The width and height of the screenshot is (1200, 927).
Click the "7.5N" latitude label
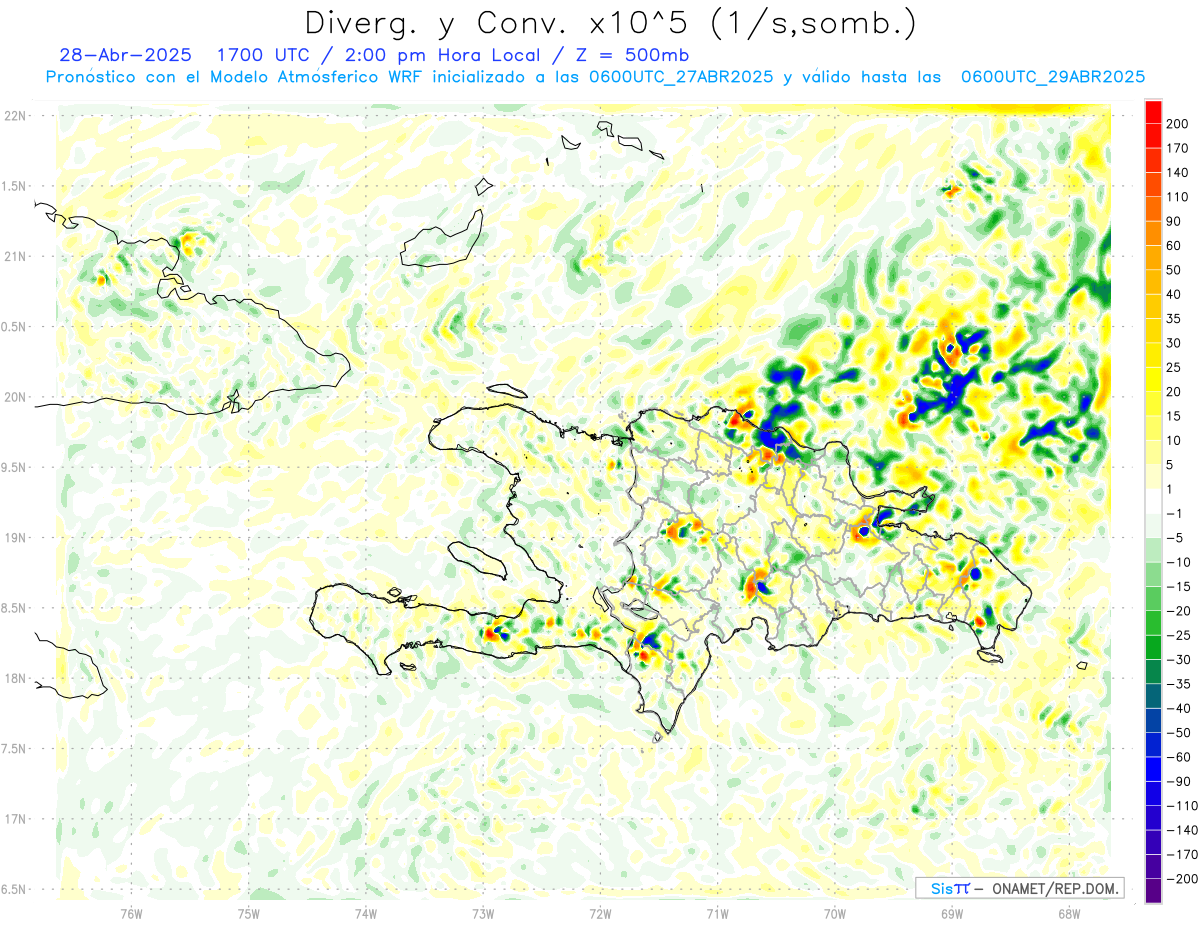click(x=15, y=748)
